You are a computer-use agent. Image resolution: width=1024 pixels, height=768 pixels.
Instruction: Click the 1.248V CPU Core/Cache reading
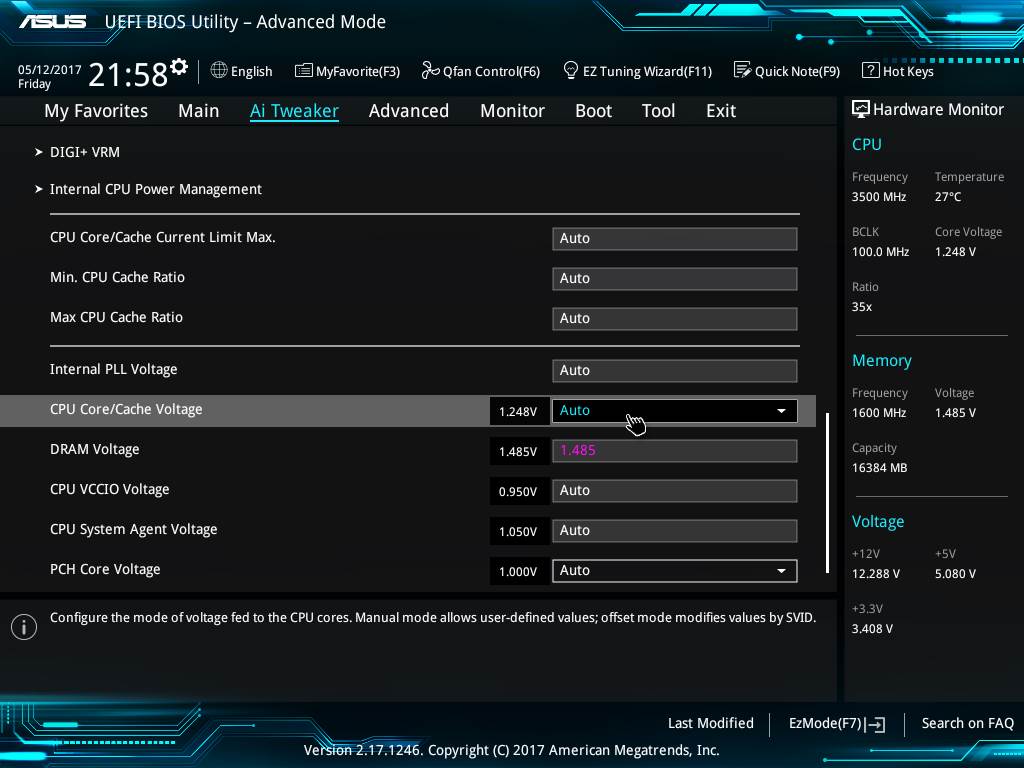(x=519, y=411)
